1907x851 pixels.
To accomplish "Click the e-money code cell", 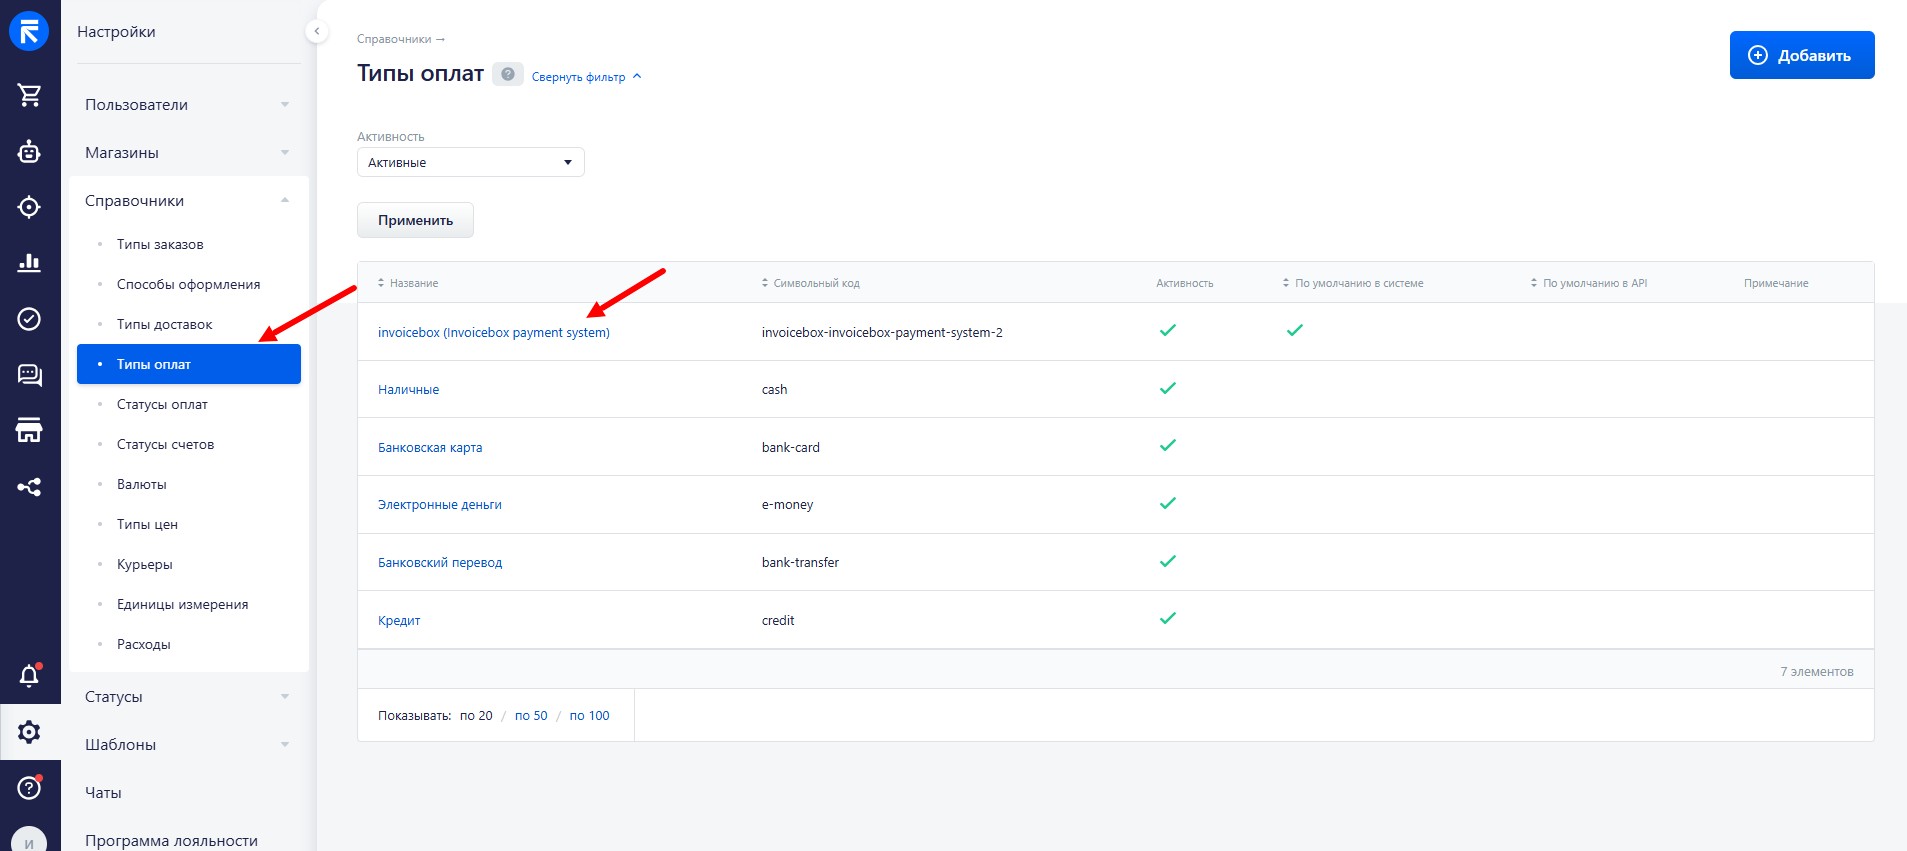I will tap(787, 505).
